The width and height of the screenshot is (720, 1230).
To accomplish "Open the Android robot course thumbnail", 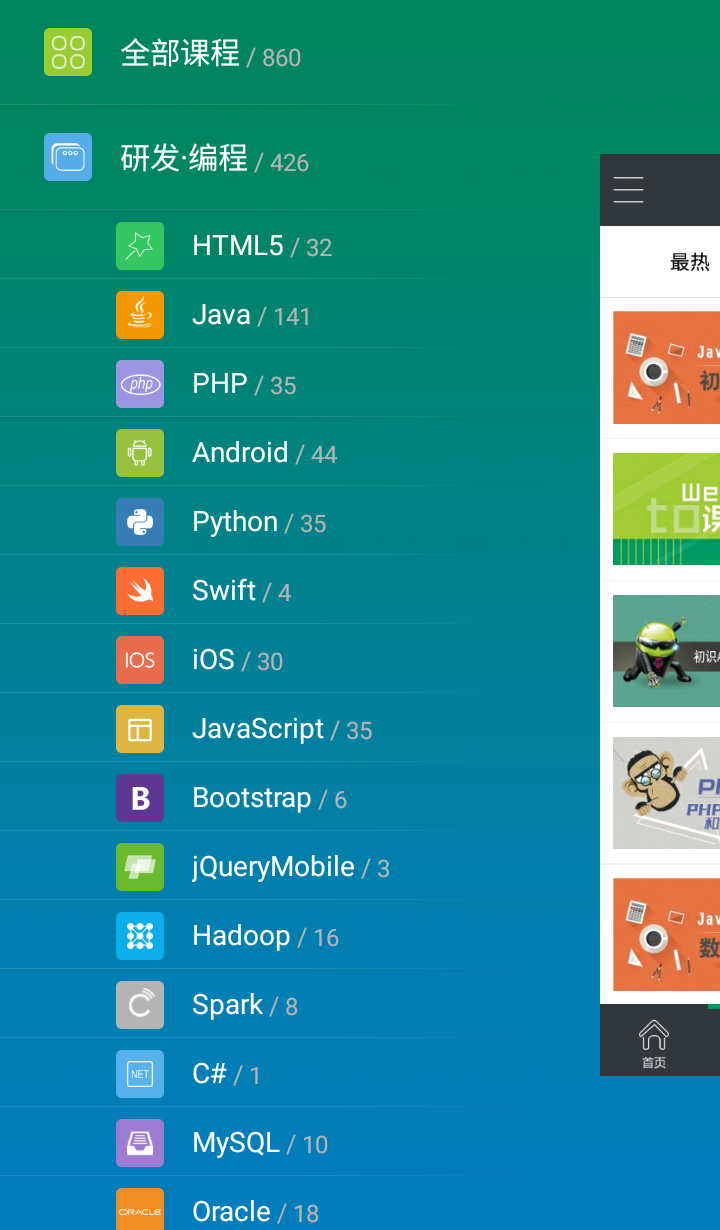I will point(666,651).
